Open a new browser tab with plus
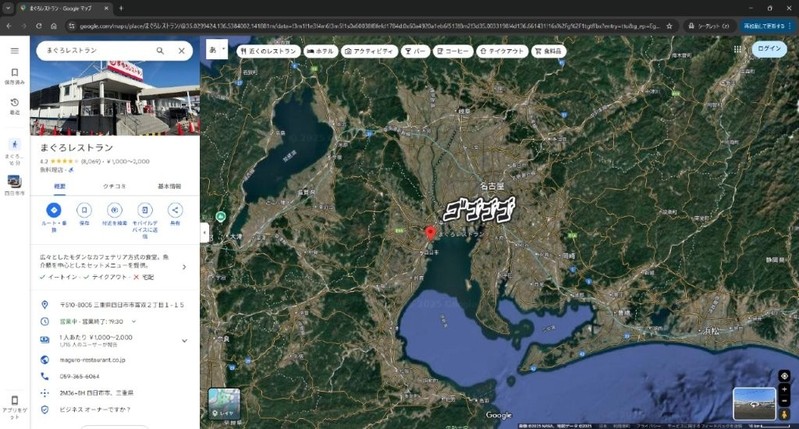This screenshot has width=799, height=429. pos(121,8)
